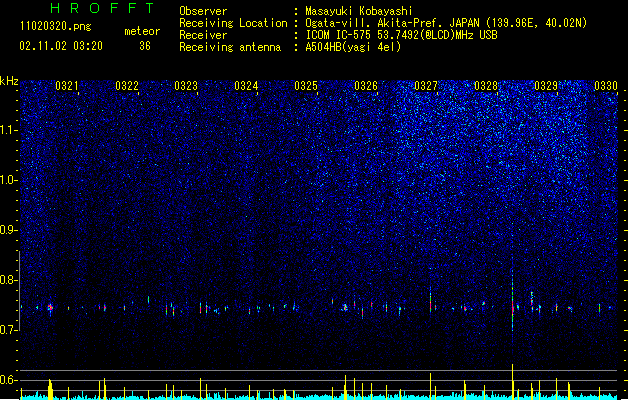Click the timestamp 02.11.02 03:20
The image size is (629, 400).
click(x=61, y=46)
